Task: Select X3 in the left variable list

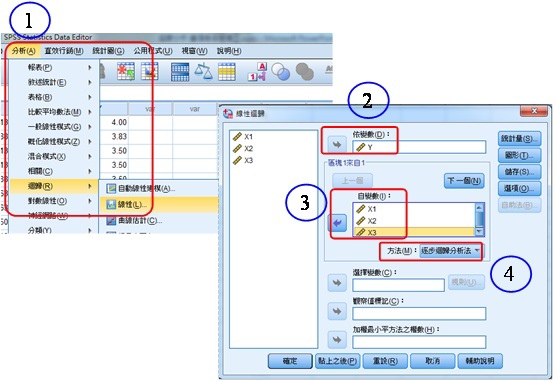Action: coord(243,160)
